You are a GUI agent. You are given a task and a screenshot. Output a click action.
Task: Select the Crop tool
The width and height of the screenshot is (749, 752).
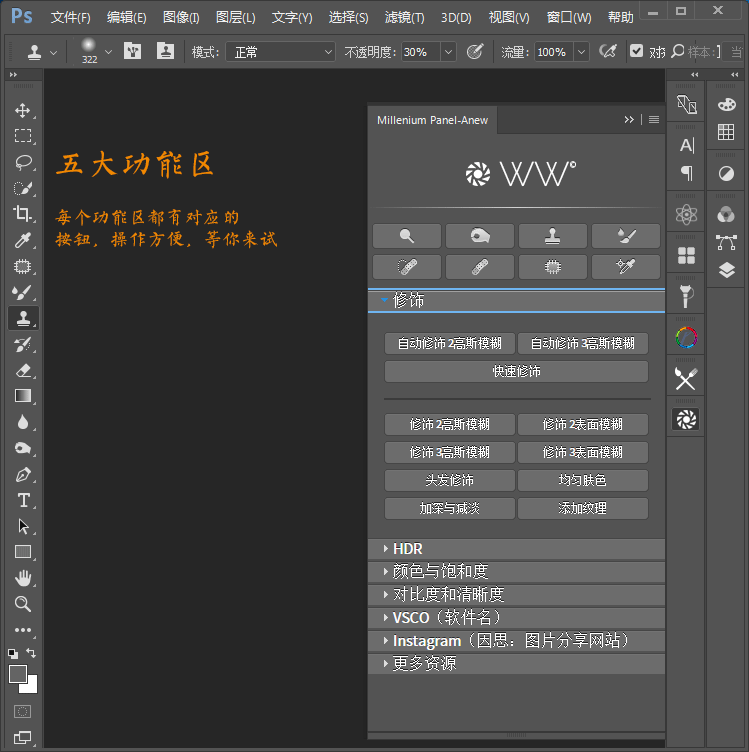[23, 213]
